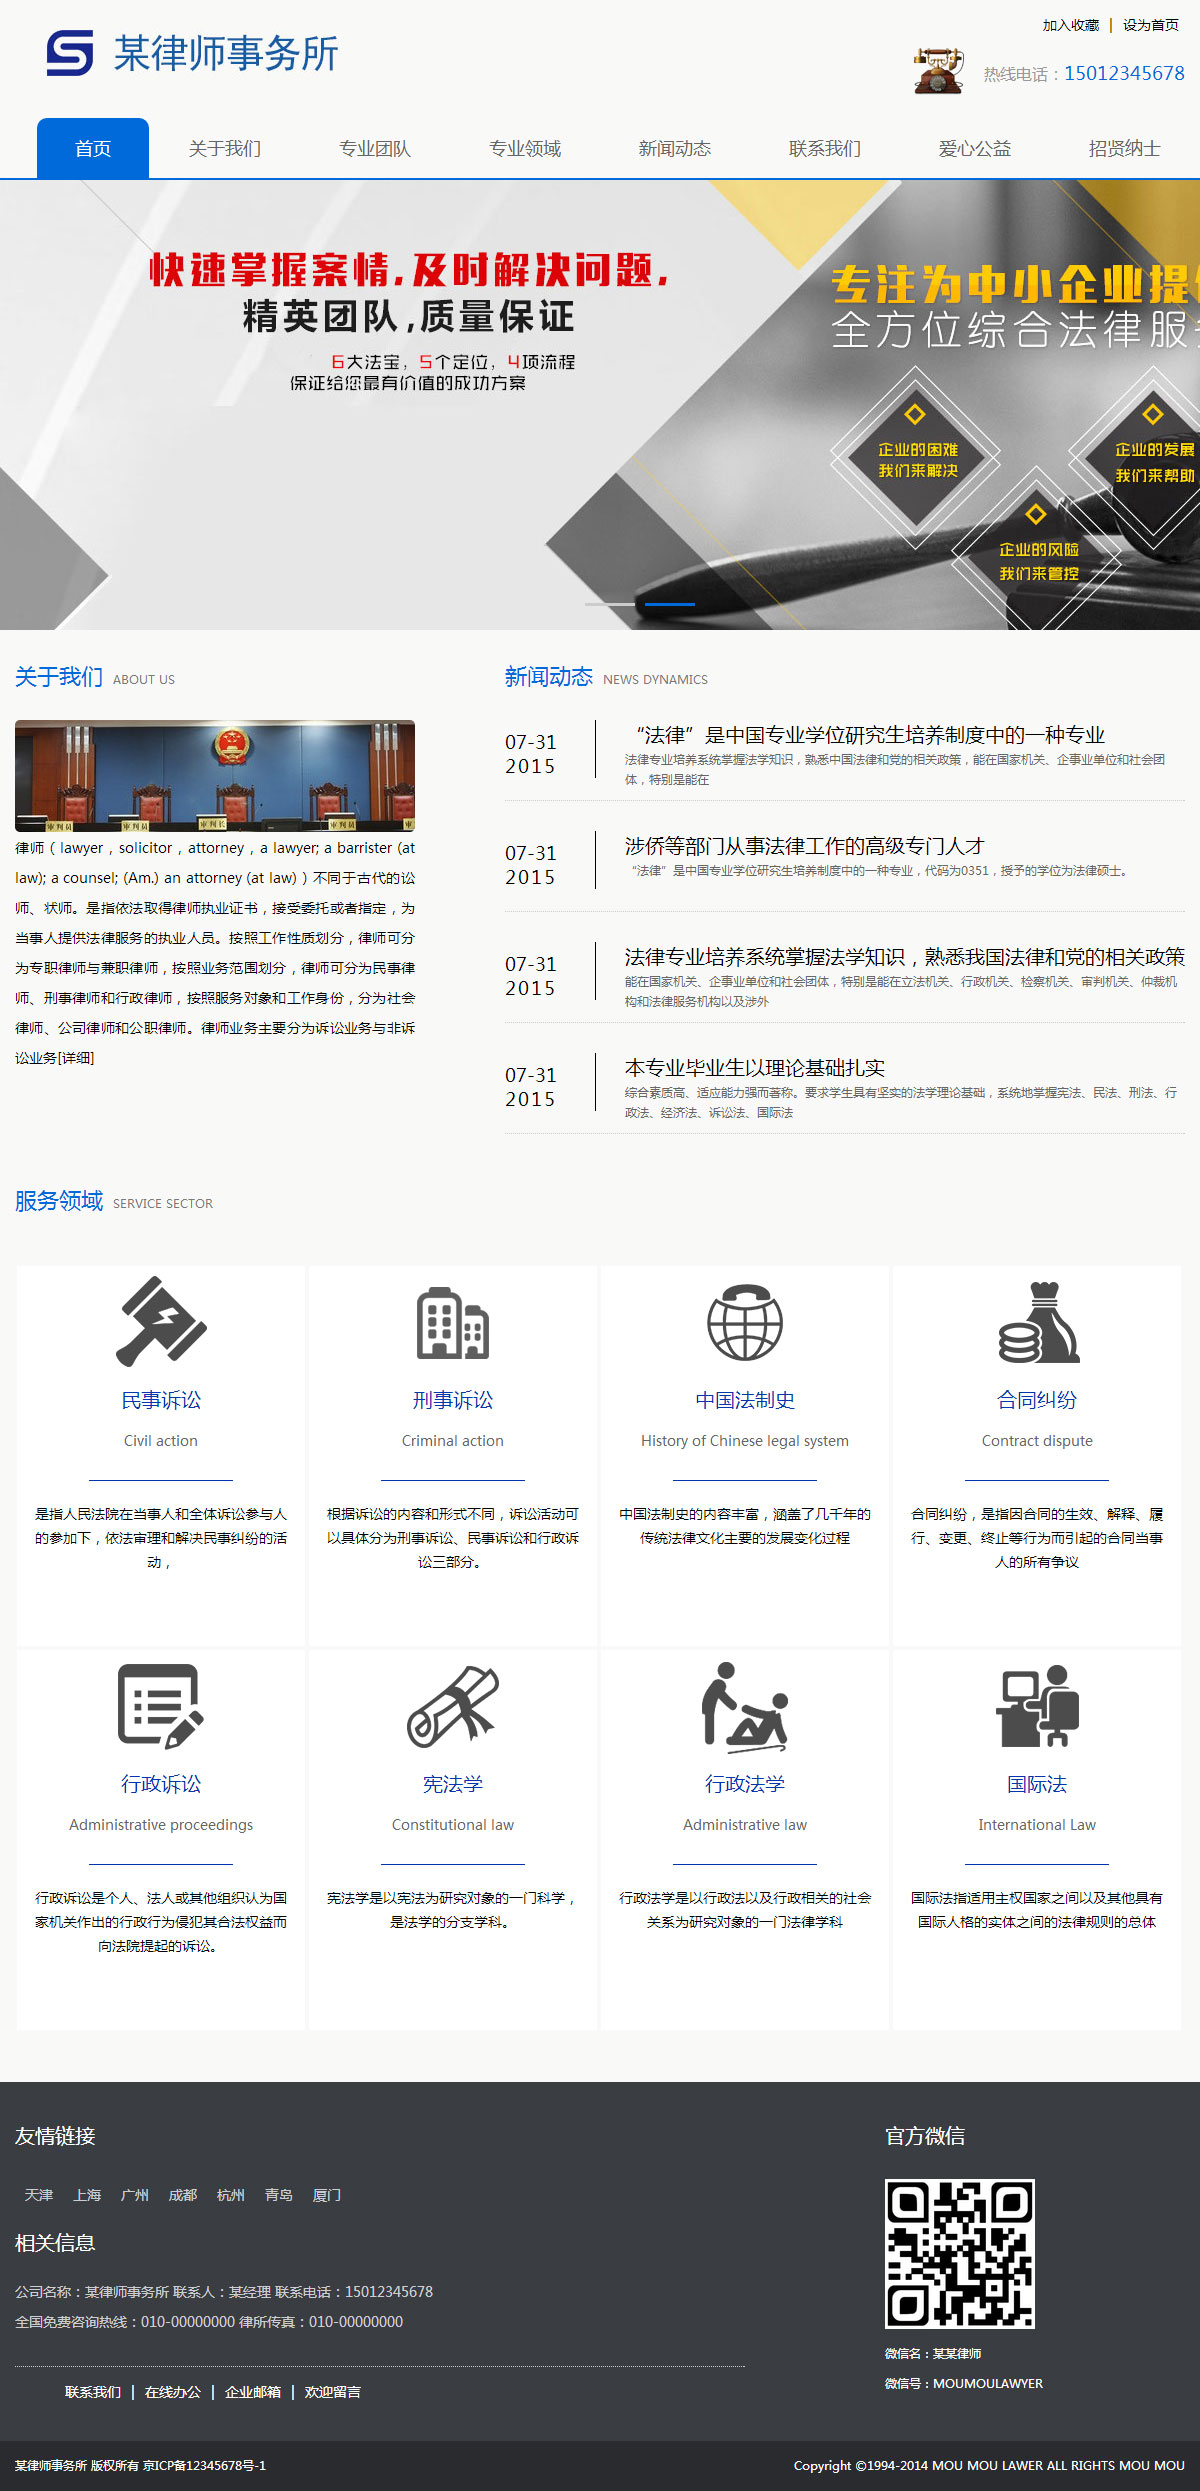
Task: Click the 上海 friendly link in footer
Action: point(87,2195)
